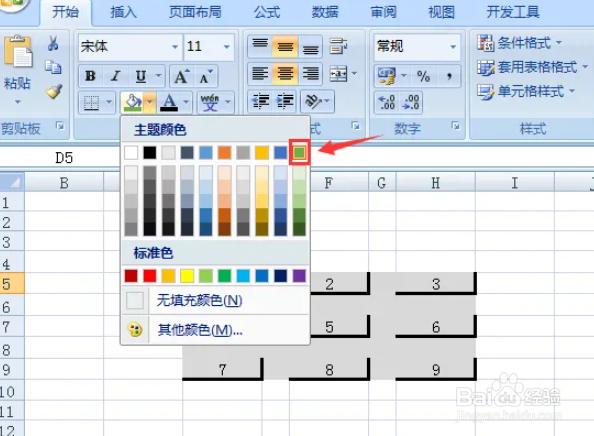The height and width of the screenshot is (436, 594).
Task: Click the fill color paint bucket
Action: 133,102
